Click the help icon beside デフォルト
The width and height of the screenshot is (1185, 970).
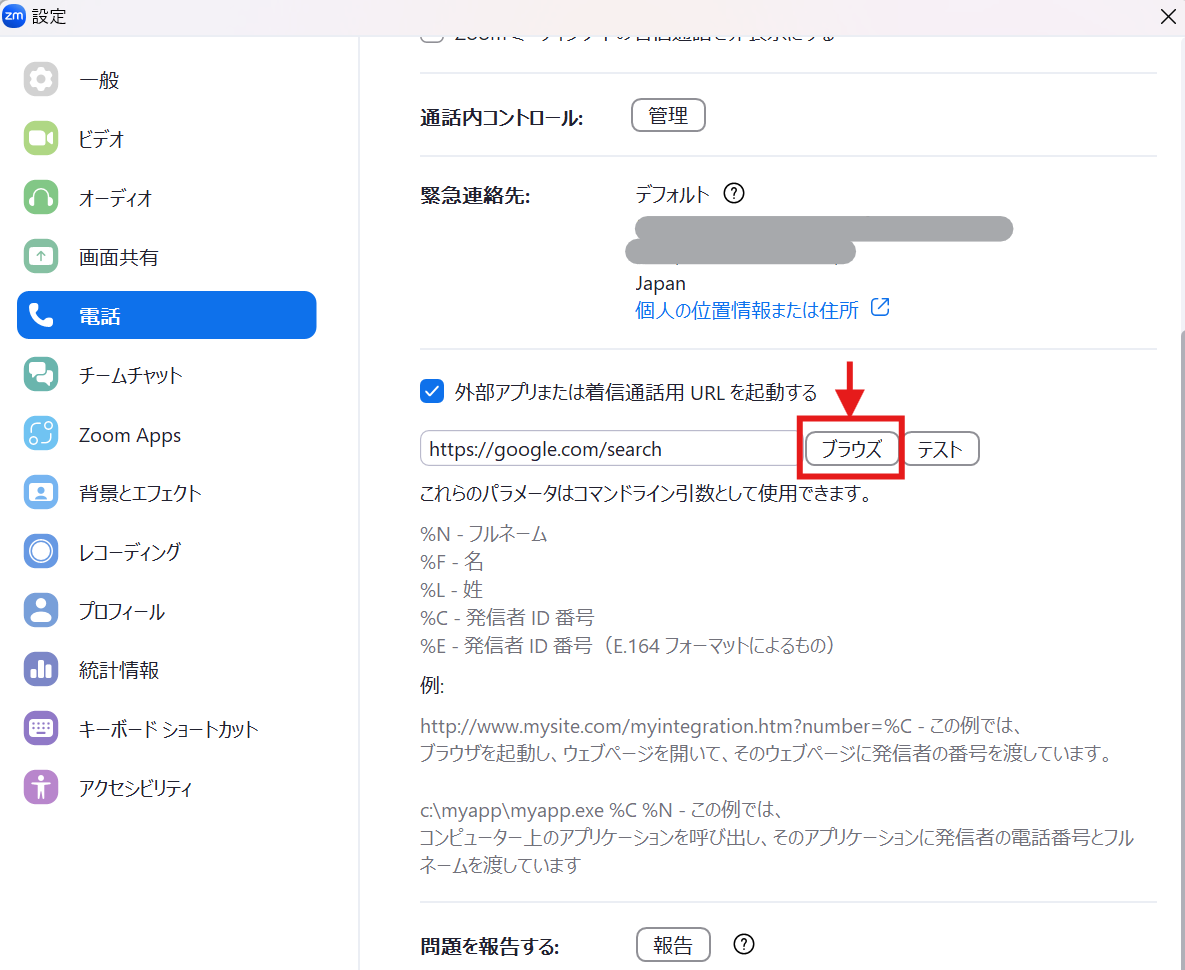click(x=734, y=193)
